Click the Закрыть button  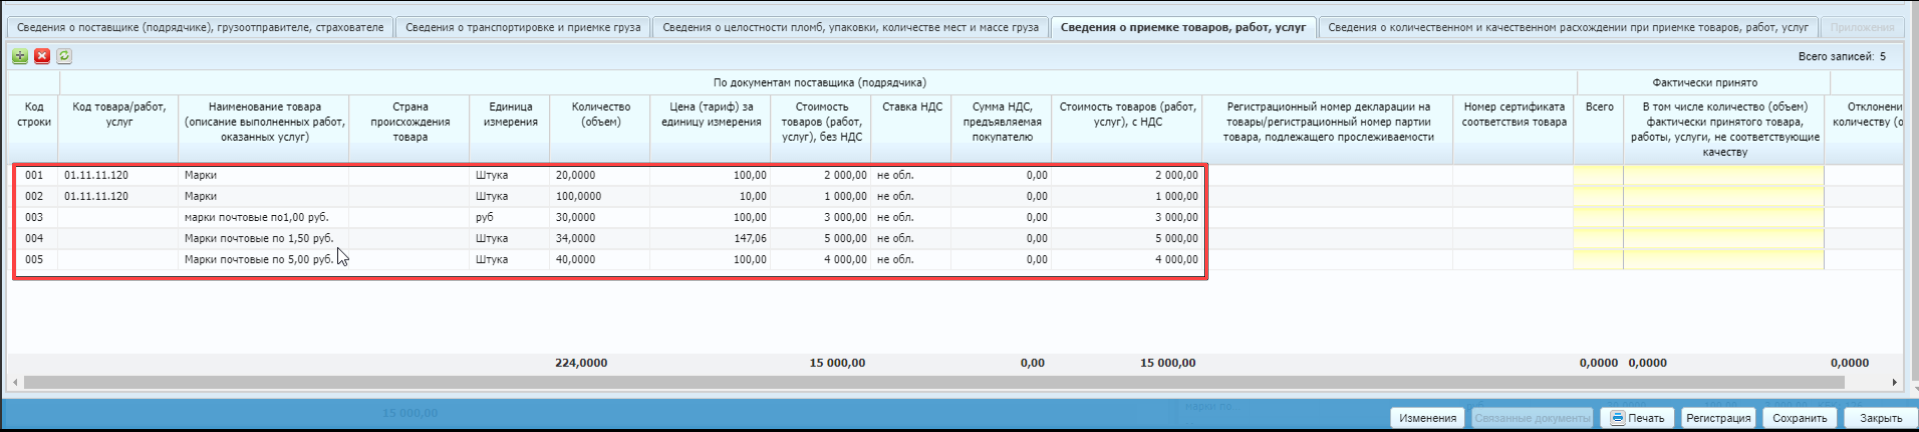1880,418
